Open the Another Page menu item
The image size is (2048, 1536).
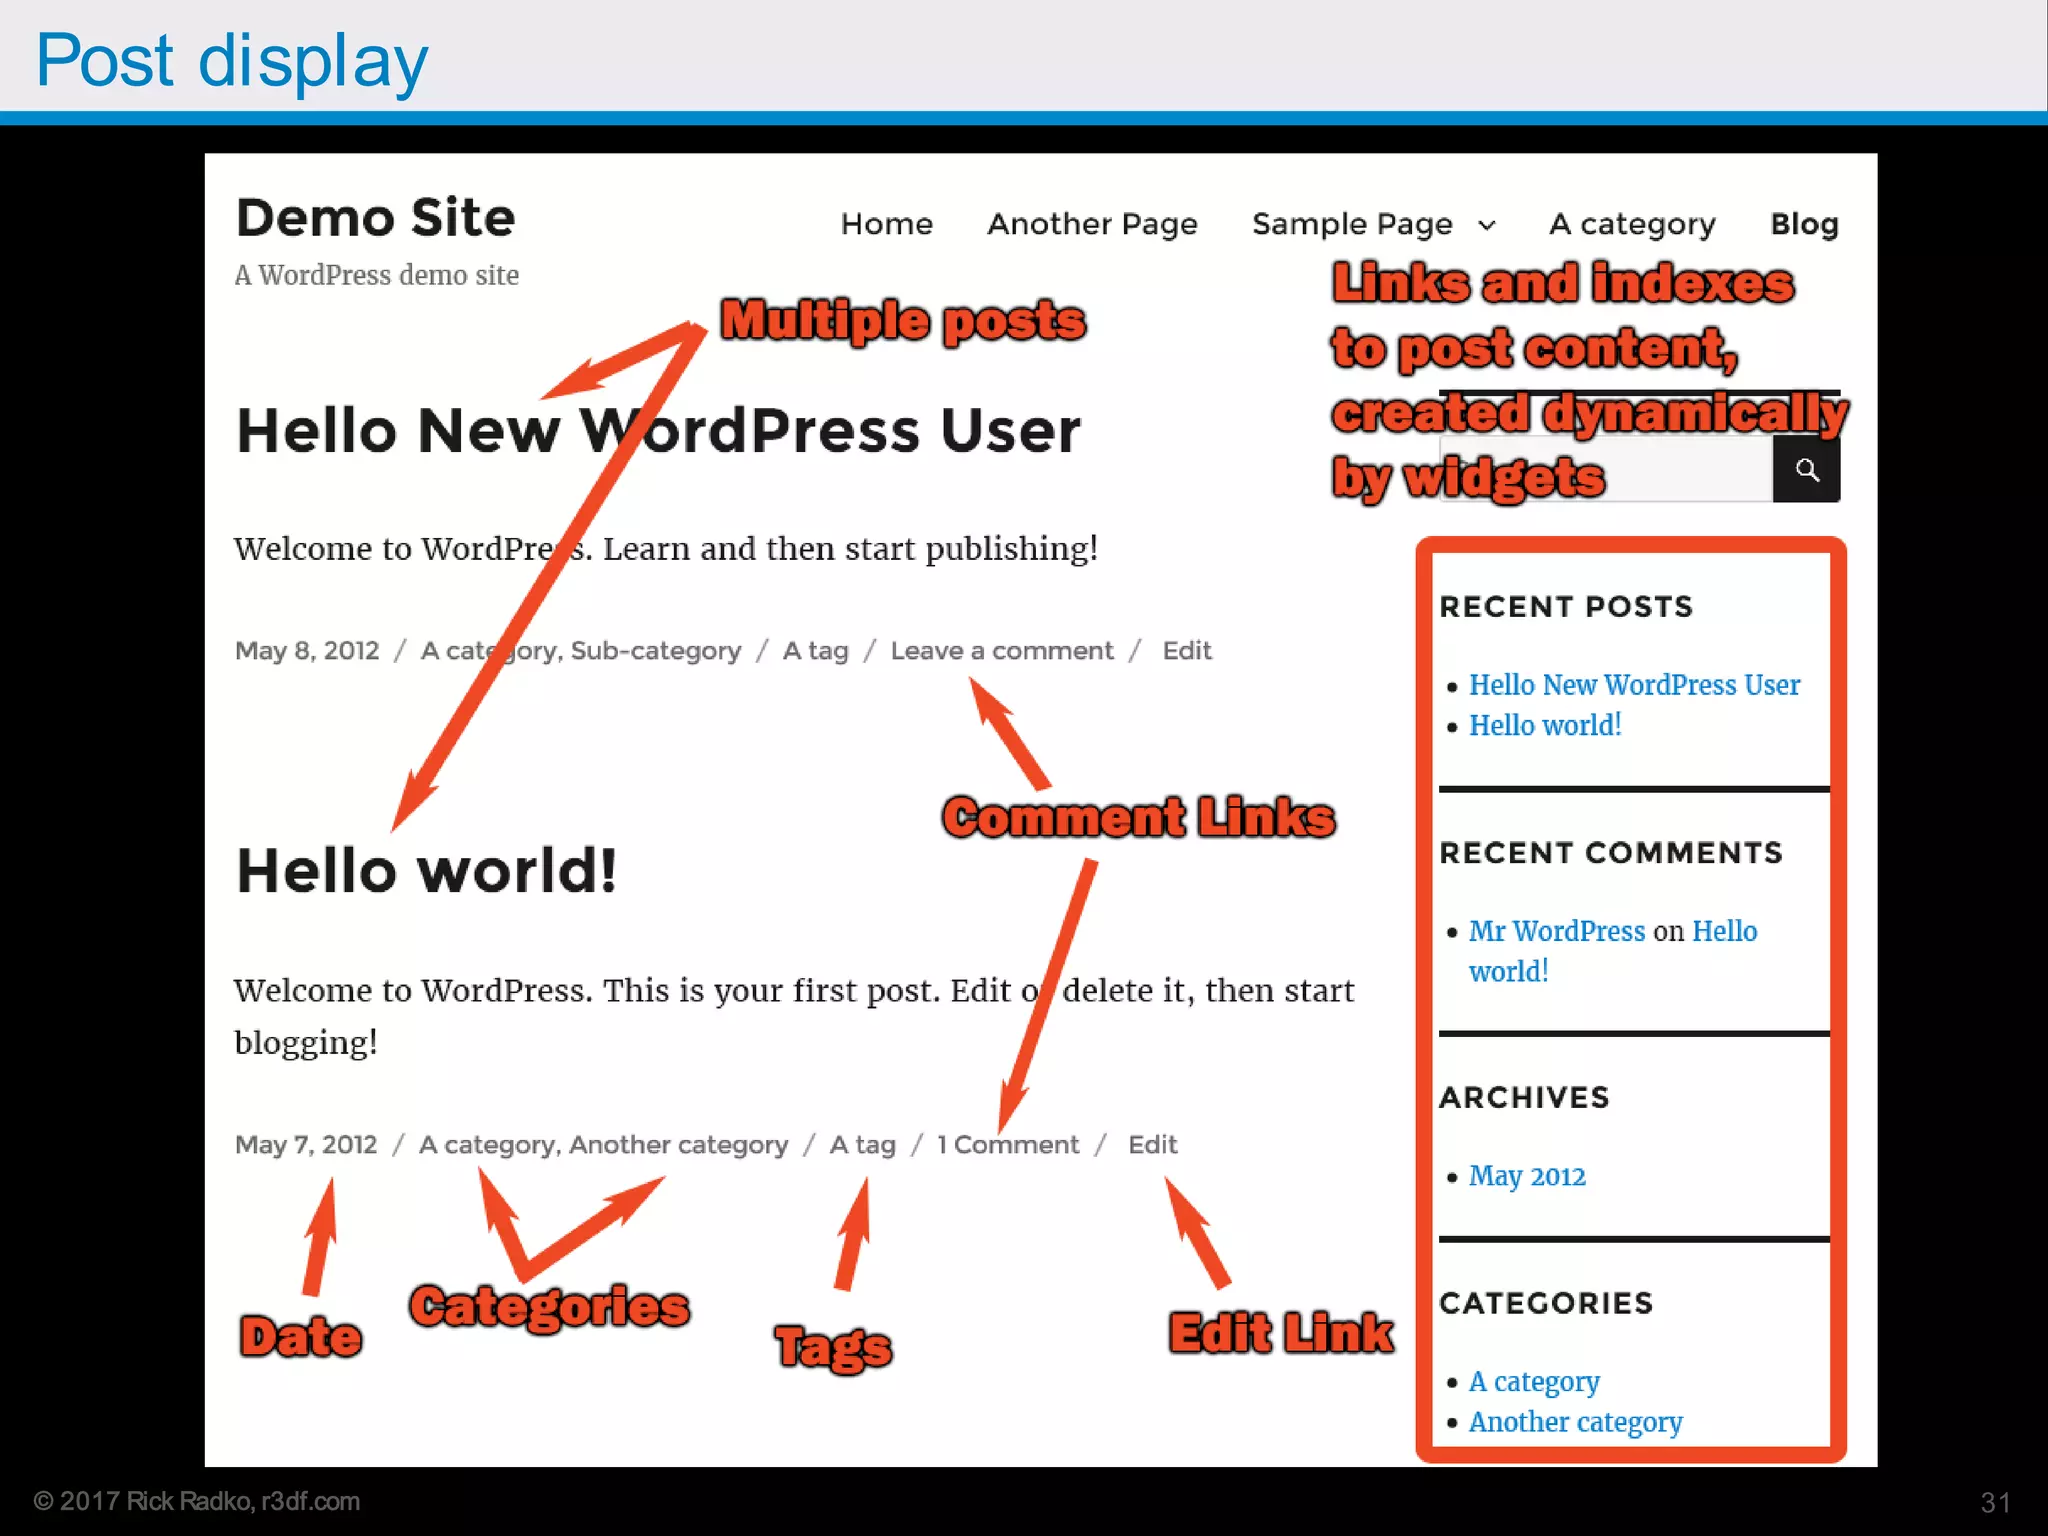point(1092,224)
